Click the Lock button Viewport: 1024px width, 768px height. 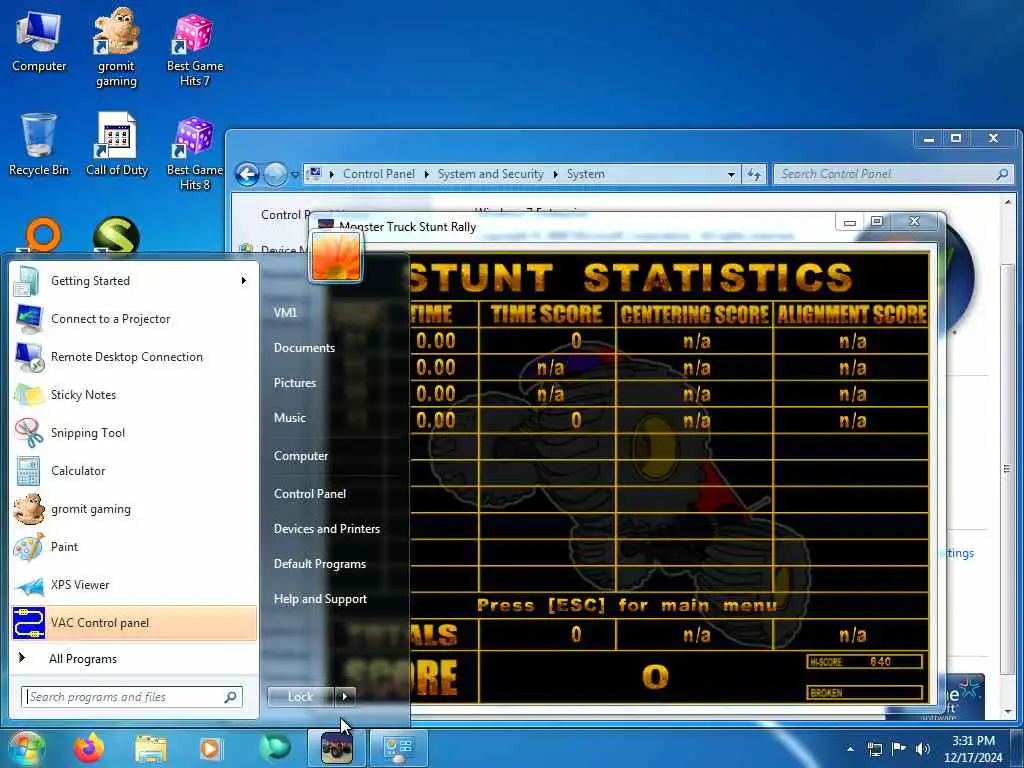[x=300, y=697]
